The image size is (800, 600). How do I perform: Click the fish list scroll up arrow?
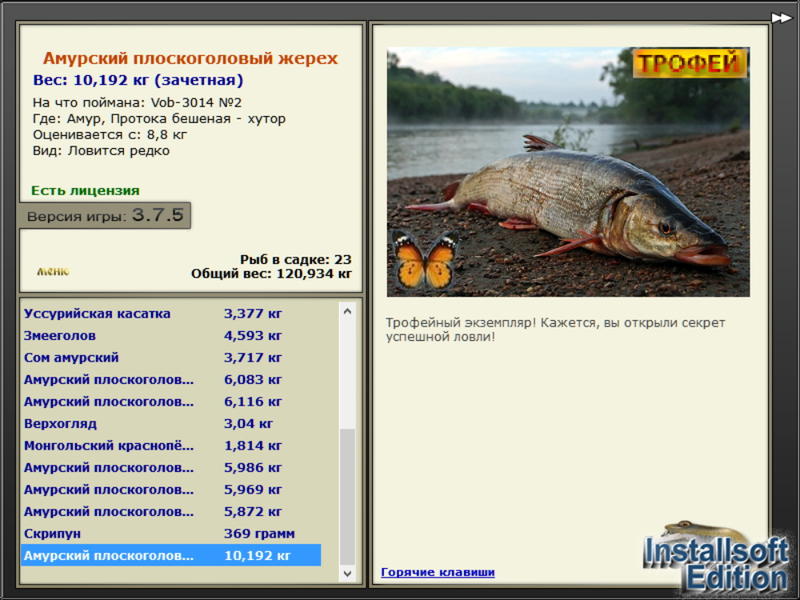pyautogui.click(x=347, y=311)
